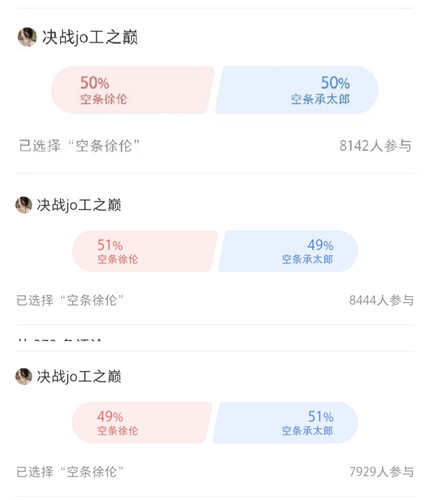Click the 8444人参与 participant count
The height and width of the screenshot is (500, 430).
click(x=381, y=300)
